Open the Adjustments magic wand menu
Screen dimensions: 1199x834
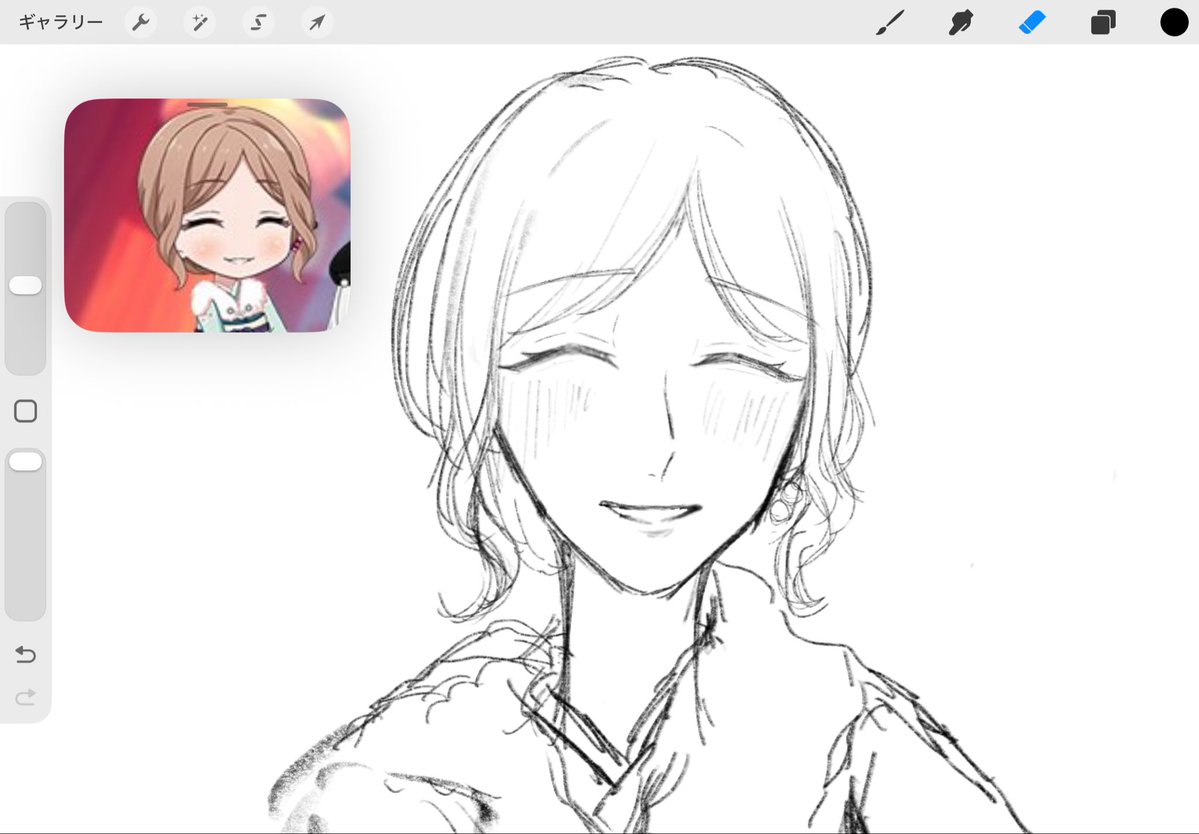click(200, 22)
